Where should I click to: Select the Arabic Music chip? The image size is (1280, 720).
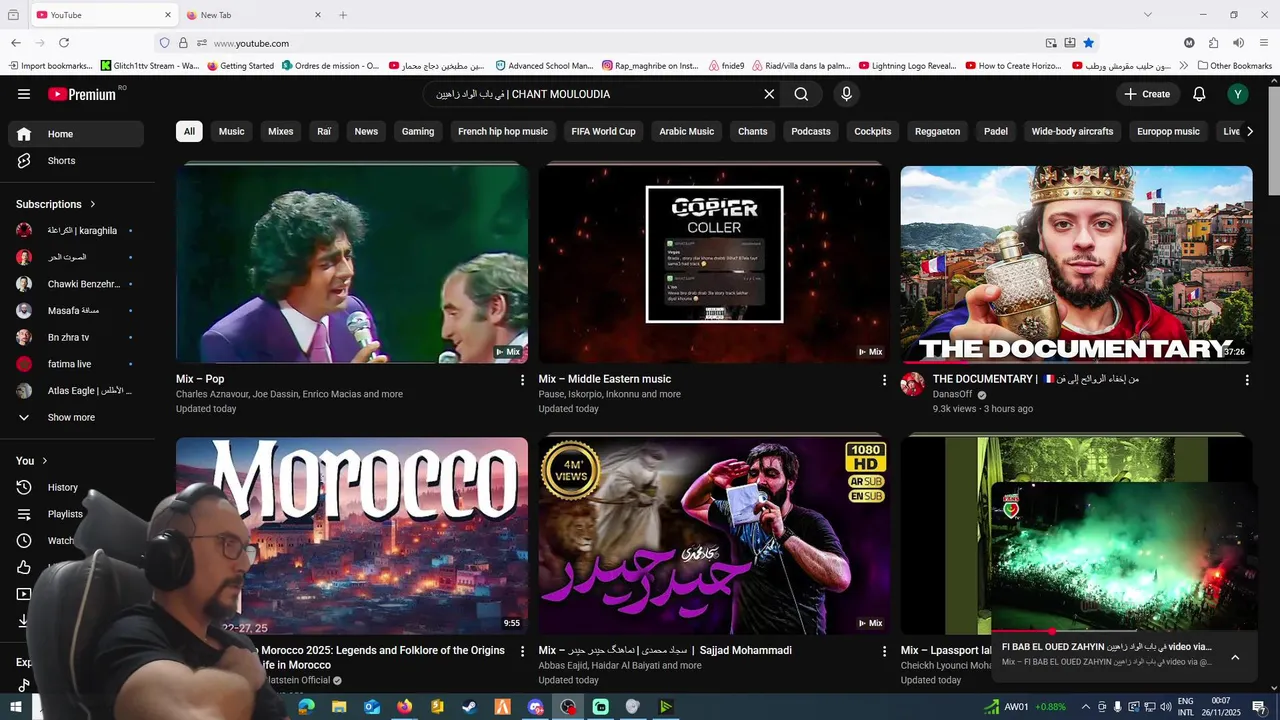click(x=687, y=131)
